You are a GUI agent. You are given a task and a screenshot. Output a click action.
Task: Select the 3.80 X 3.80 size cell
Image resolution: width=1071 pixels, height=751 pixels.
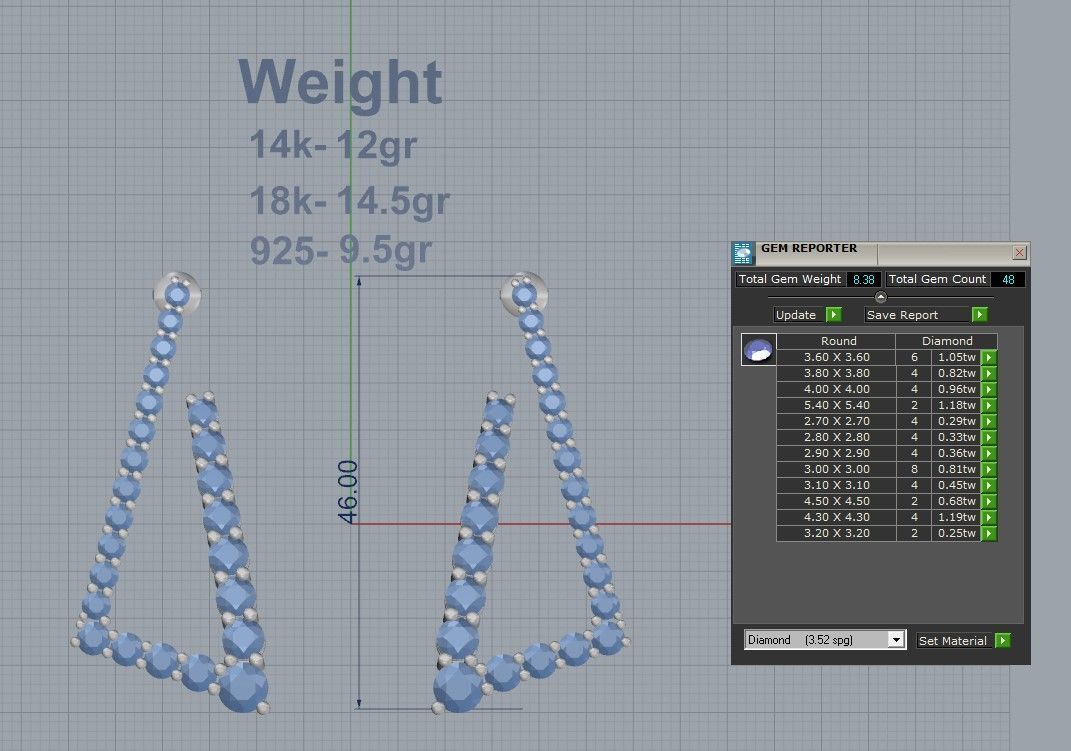(x=837, y=373)
